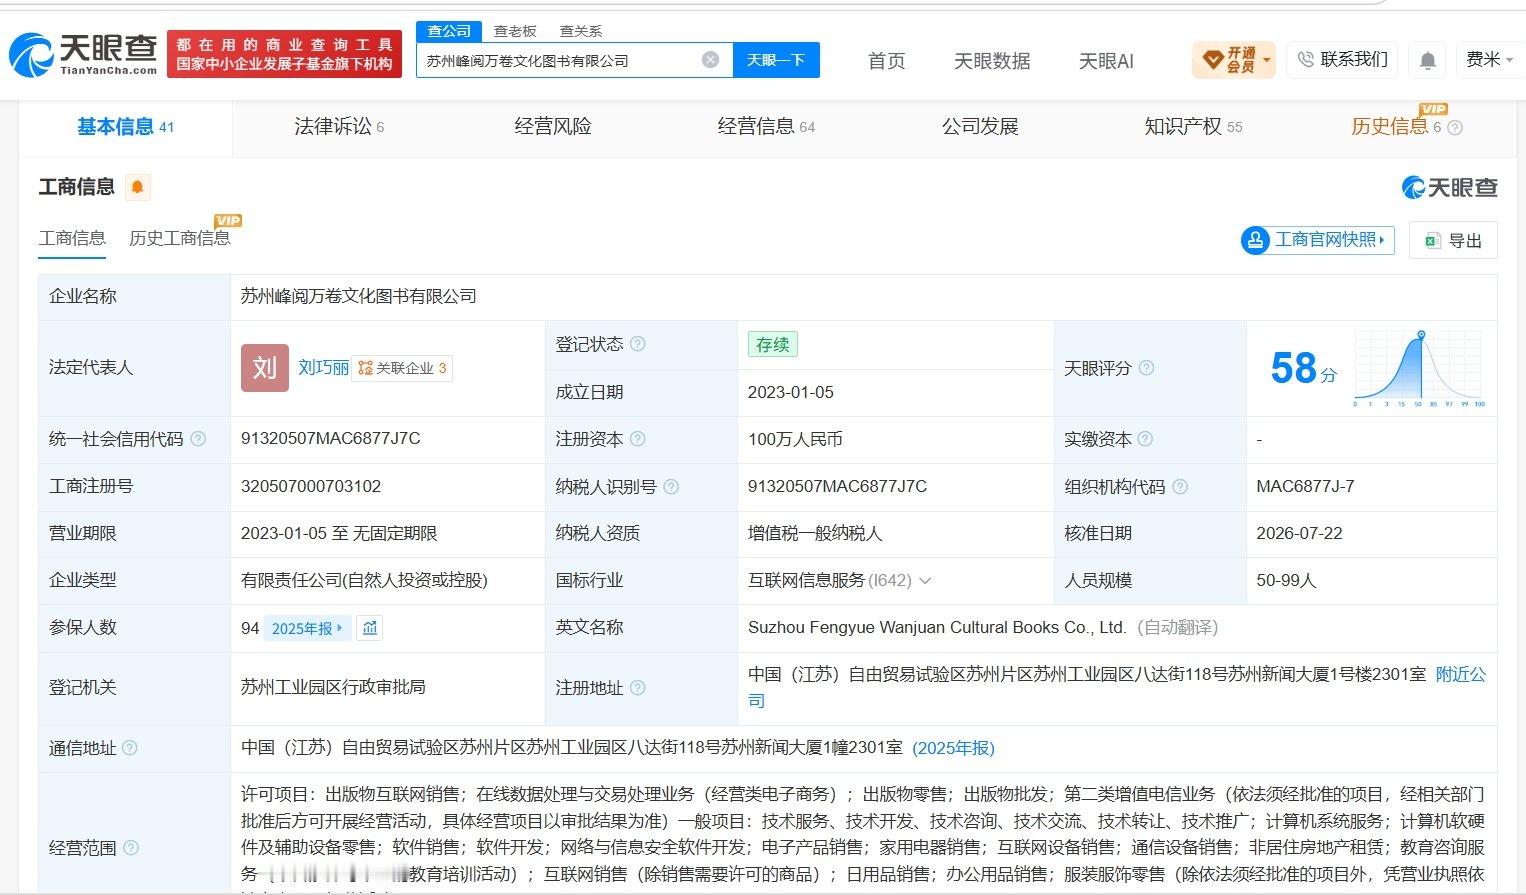1526x895 pixels.
Task: Click the 100万人民币 registered capital value
Action: click(795, 439)
